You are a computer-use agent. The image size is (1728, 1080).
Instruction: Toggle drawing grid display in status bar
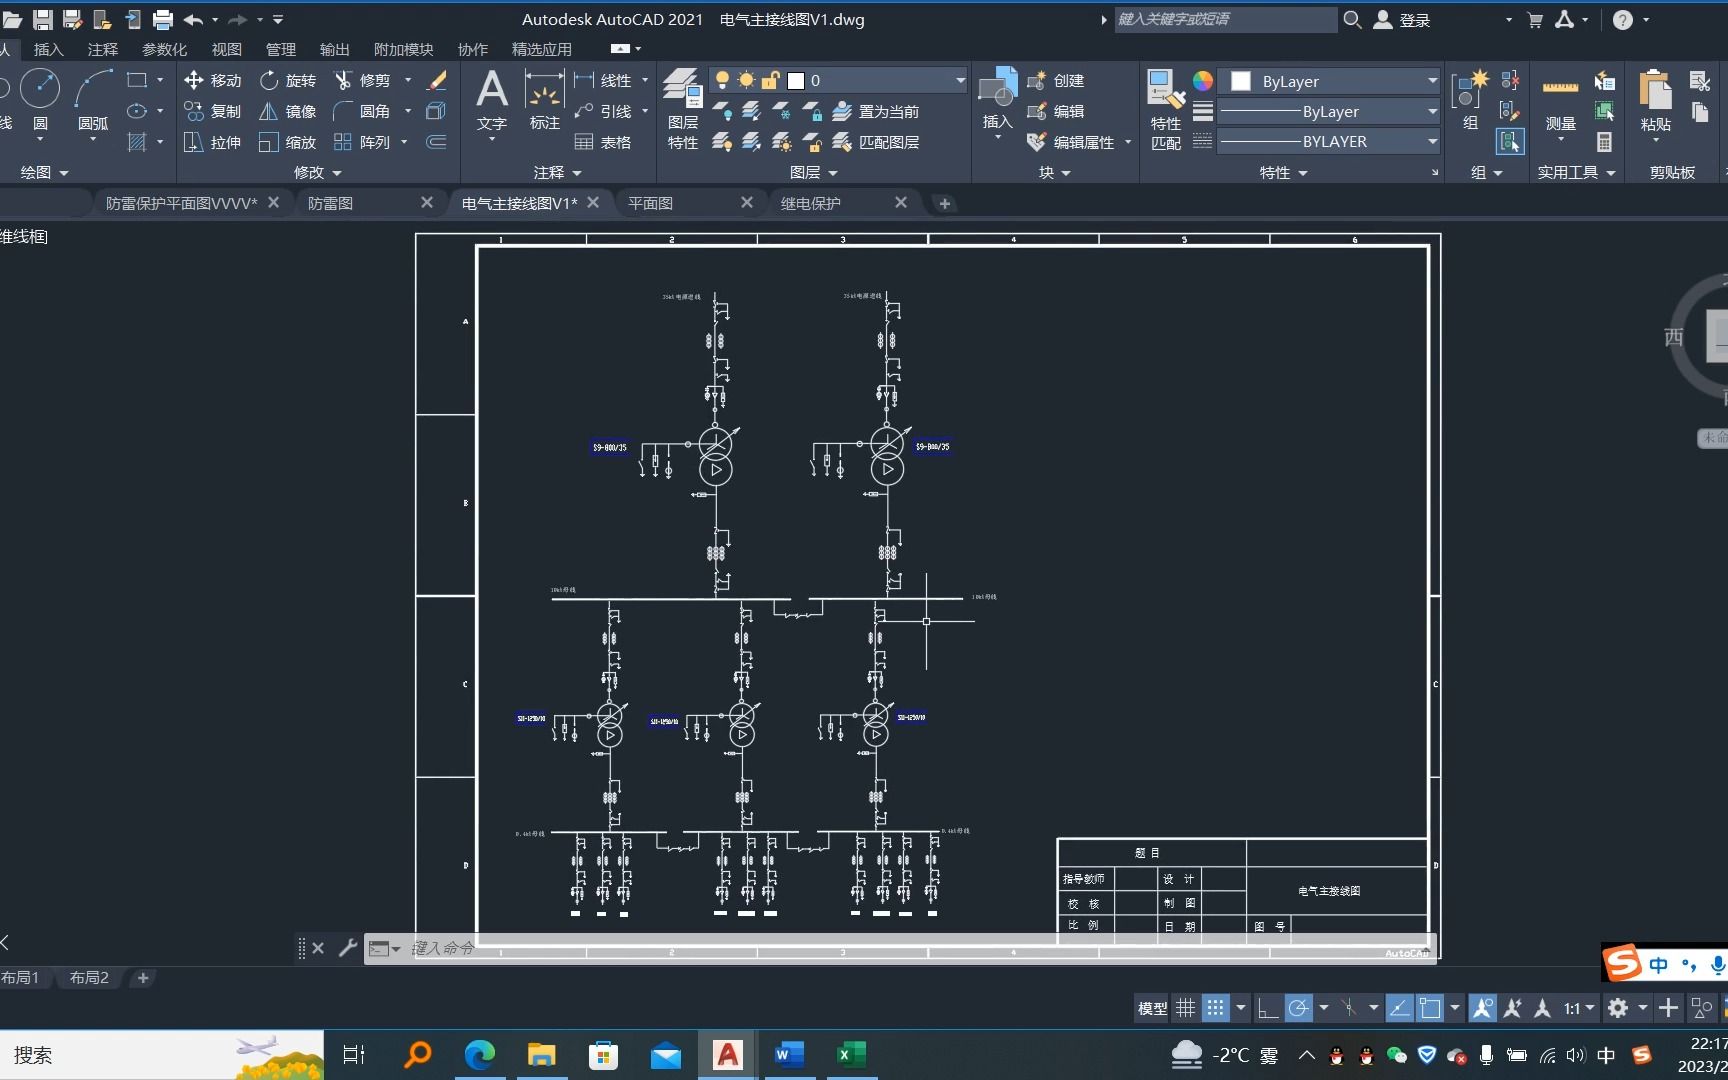tap(1185, 1008)
